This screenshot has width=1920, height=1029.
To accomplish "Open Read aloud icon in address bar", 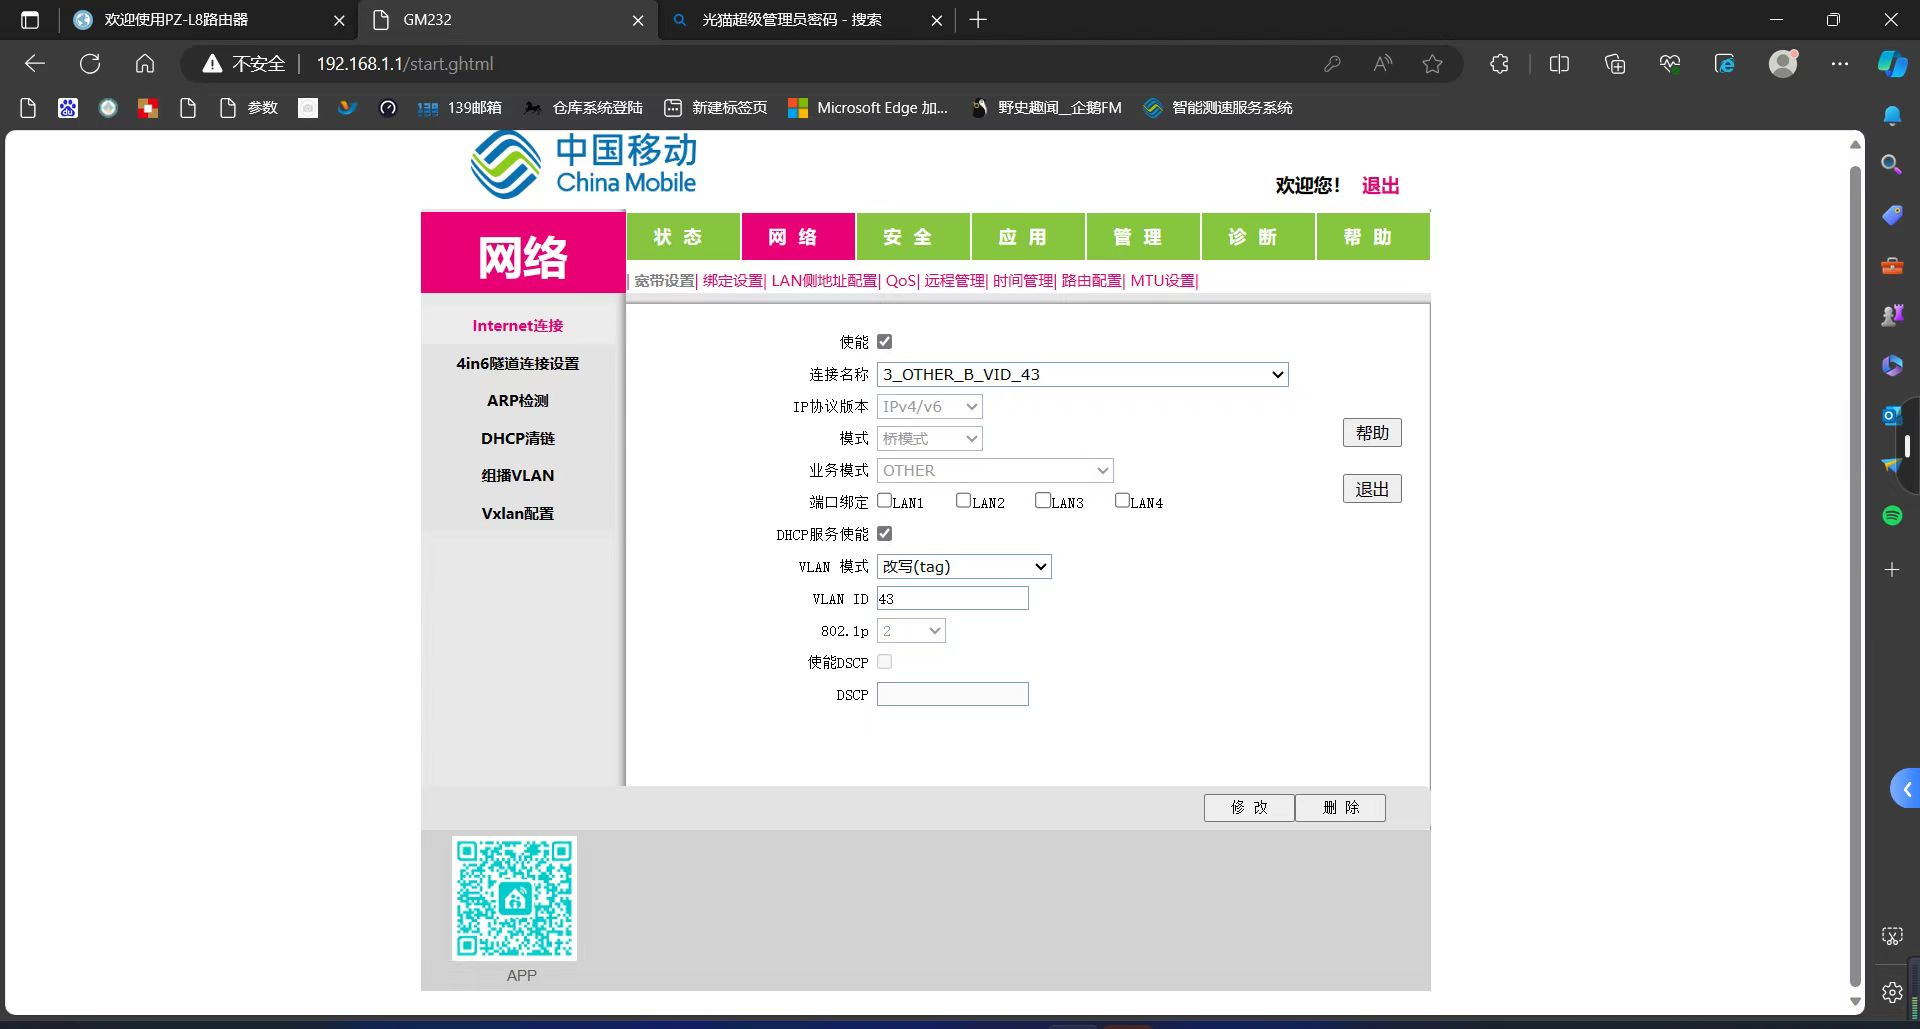I will pos(1383,64).
